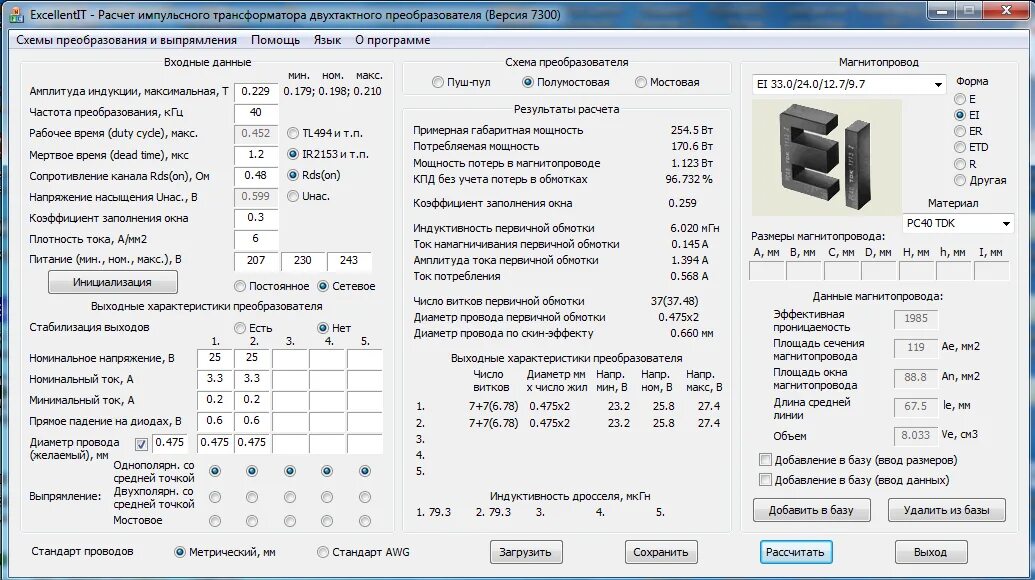Click the EI core photo thumbnail

coord(826,158)
